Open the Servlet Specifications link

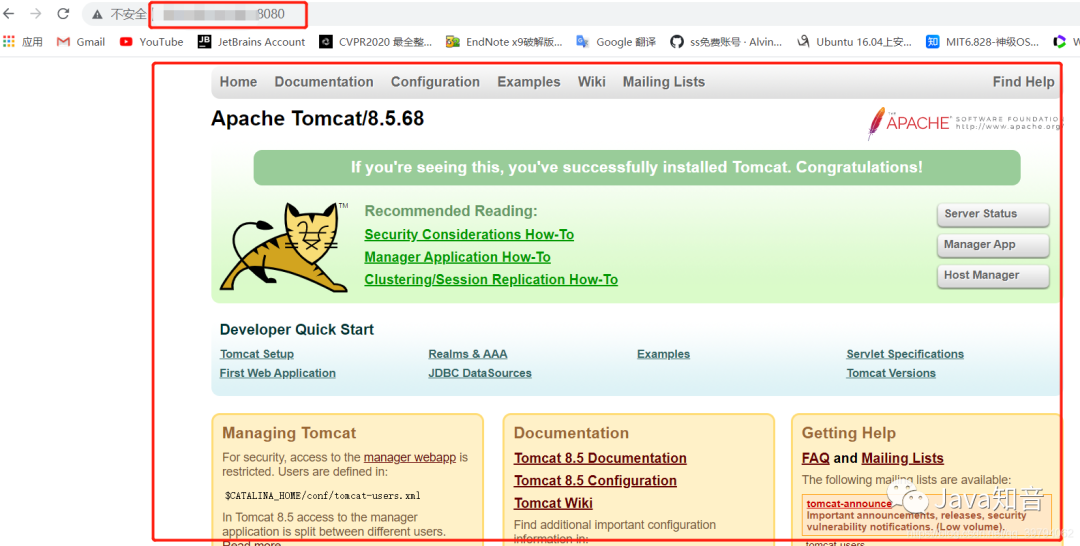pyautogui.click(x=905, y=354)
